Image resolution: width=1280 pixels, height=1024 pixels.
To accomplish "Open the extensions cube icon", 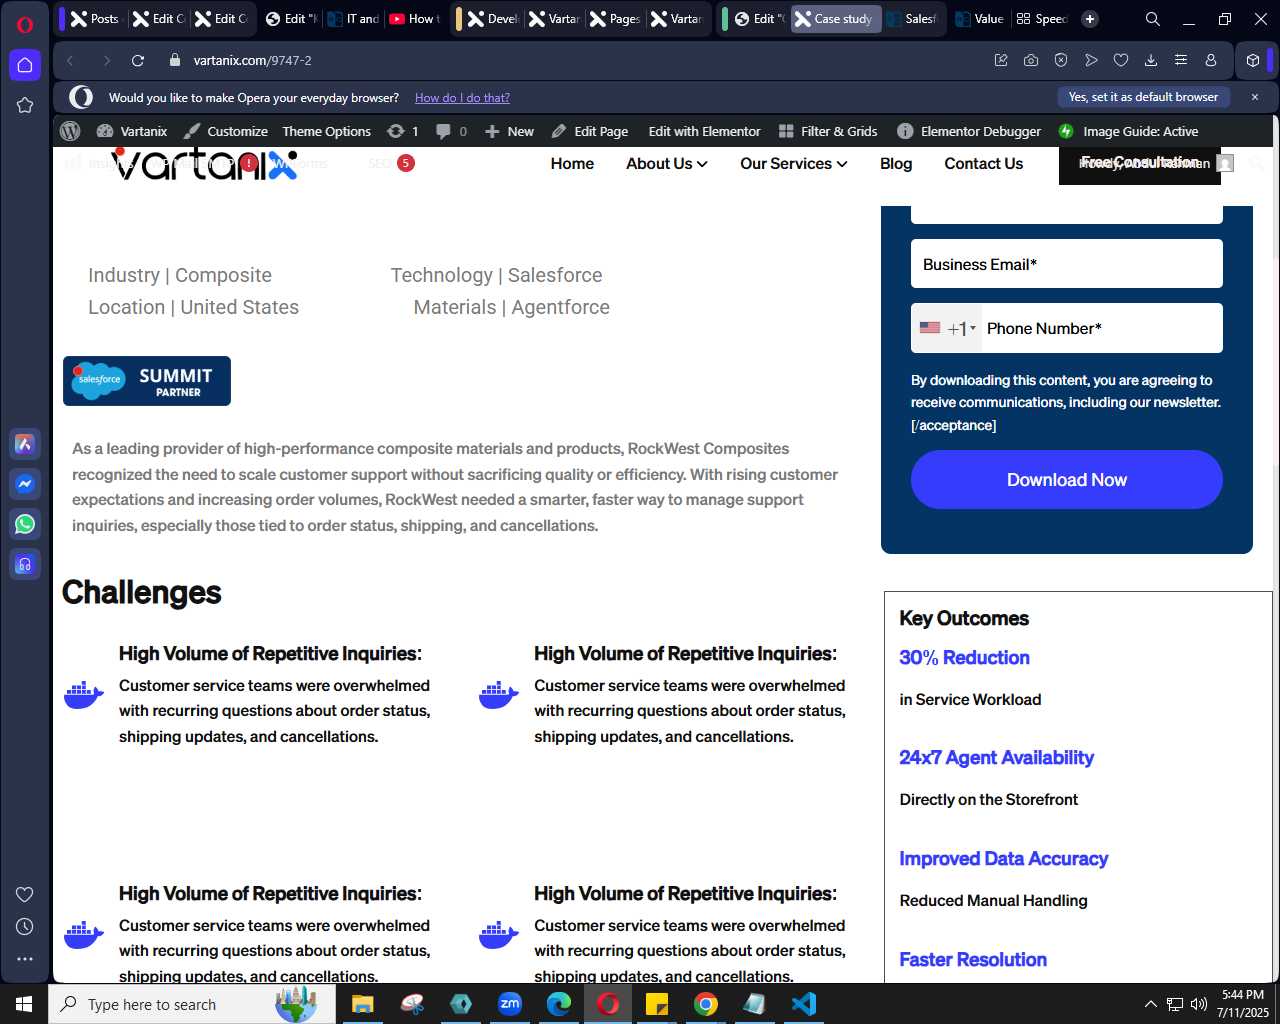I will (1253, 60).
